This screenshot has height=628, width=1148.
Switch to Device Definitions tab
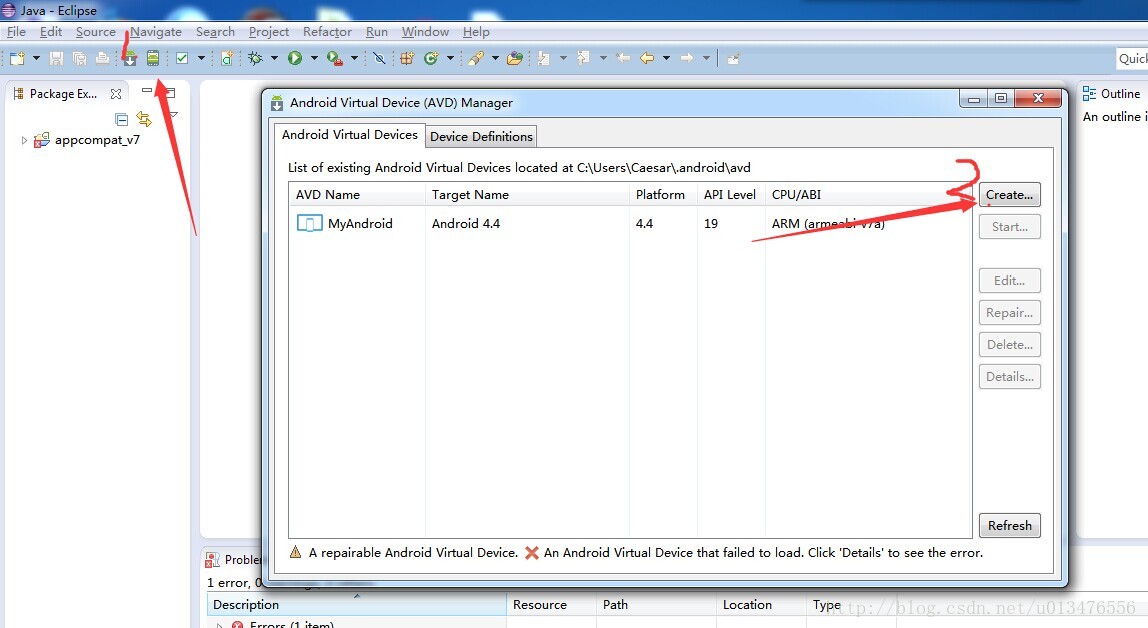click(481, 136)
